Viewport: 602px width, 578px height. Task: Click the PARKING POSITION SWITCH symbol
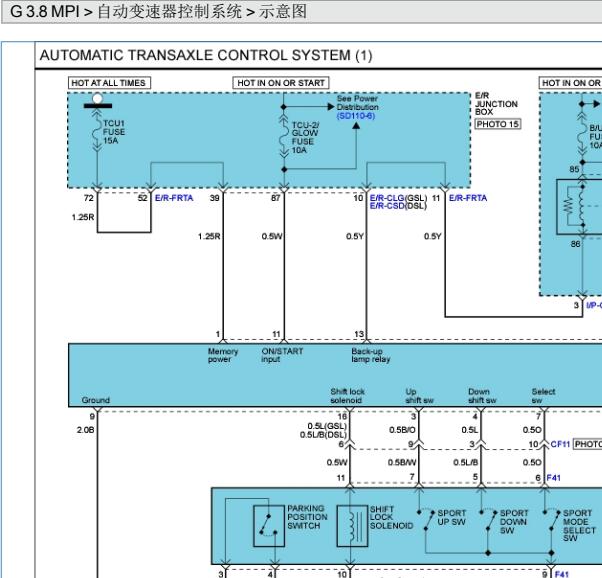tap(269, 526)
